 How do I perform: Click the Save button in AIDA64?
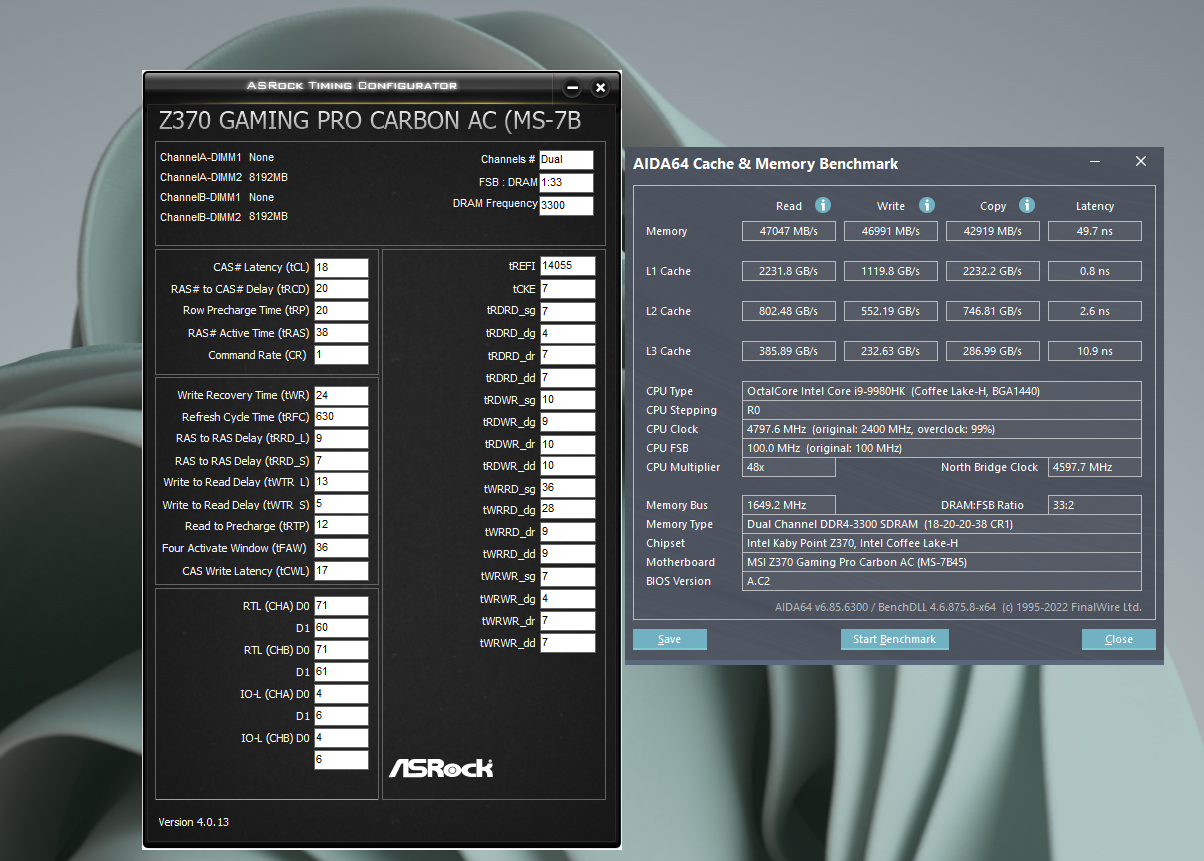point(670,639)
